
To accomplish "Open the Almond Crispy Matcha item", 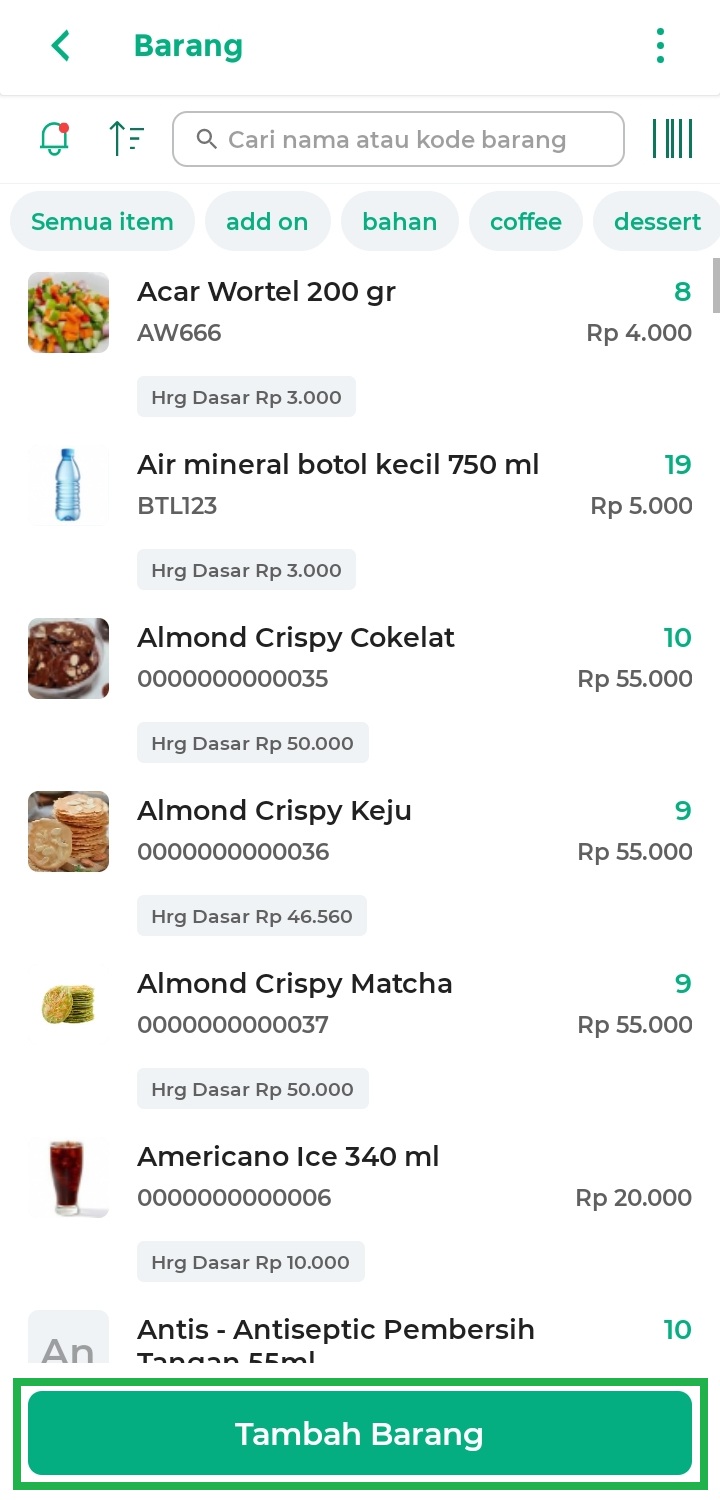I will (x=294, y=984).
